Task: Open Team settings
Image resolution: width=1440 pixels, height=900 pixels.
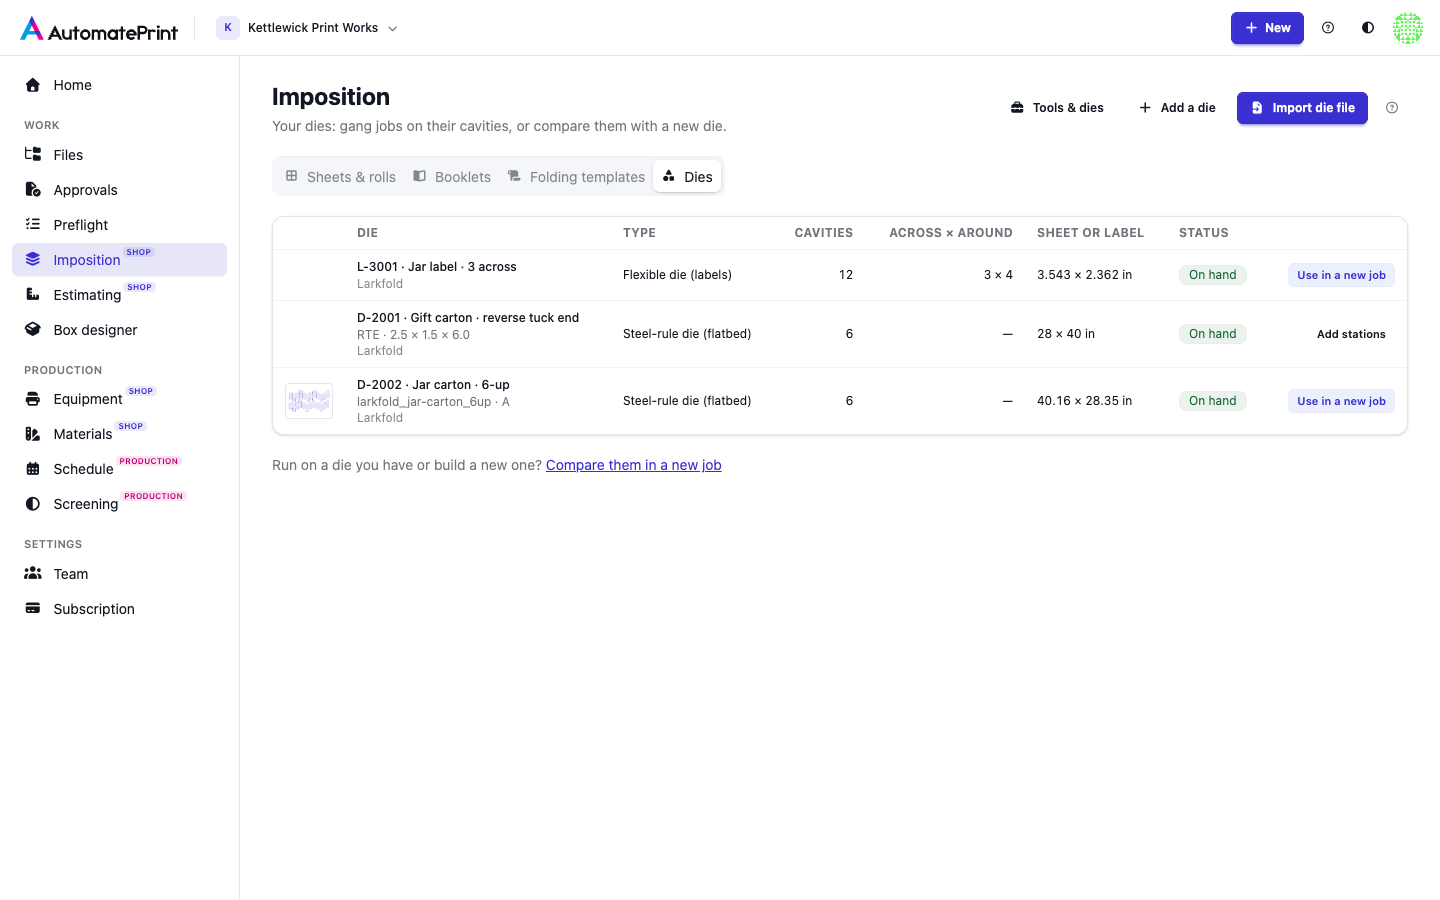Action: point(119,574)
